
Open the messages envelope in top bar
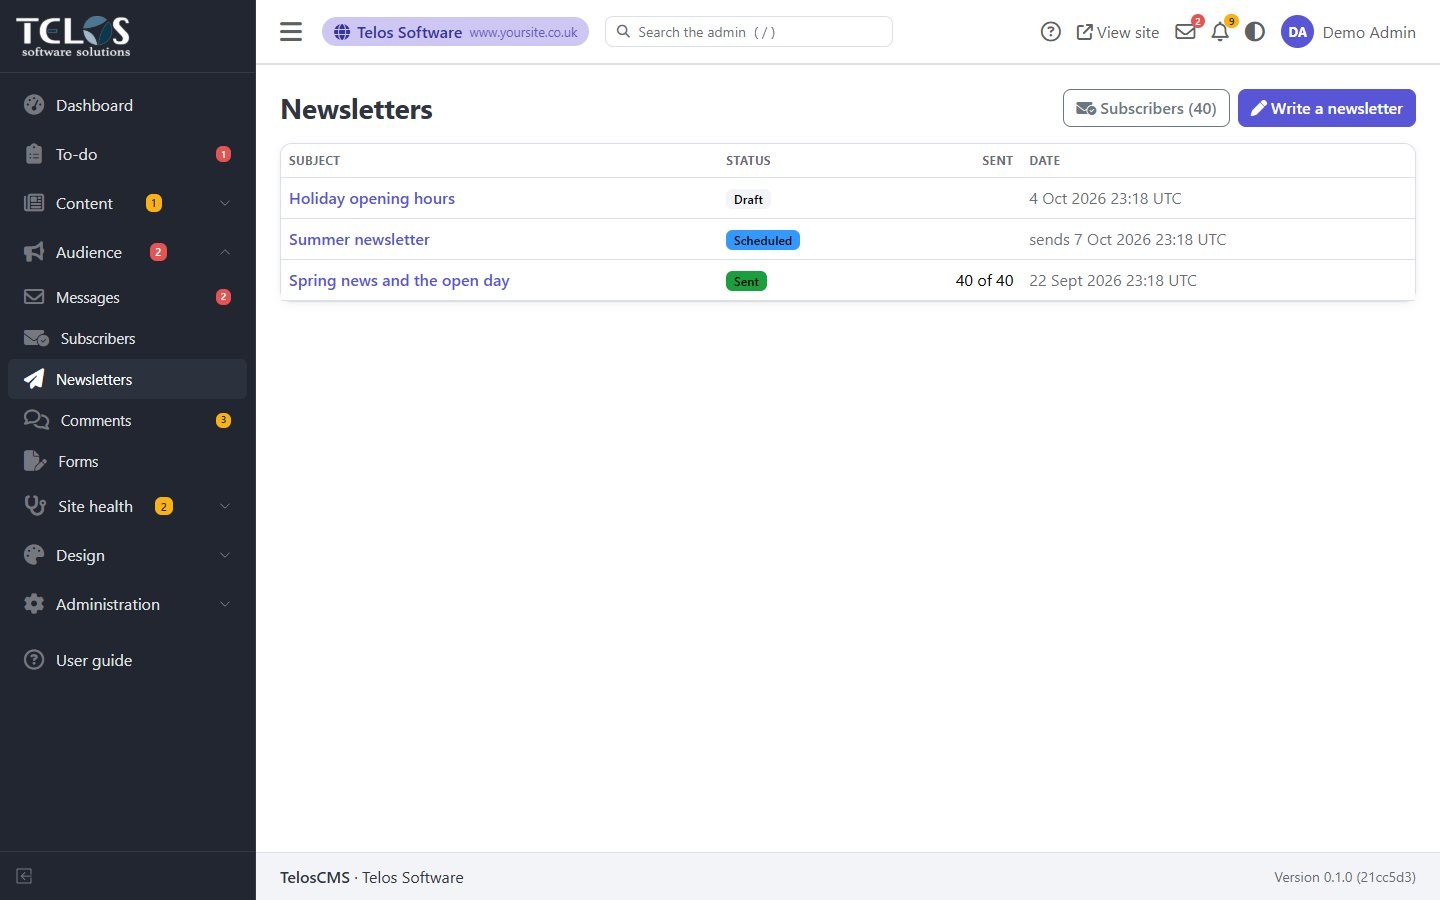point(1186,31)
